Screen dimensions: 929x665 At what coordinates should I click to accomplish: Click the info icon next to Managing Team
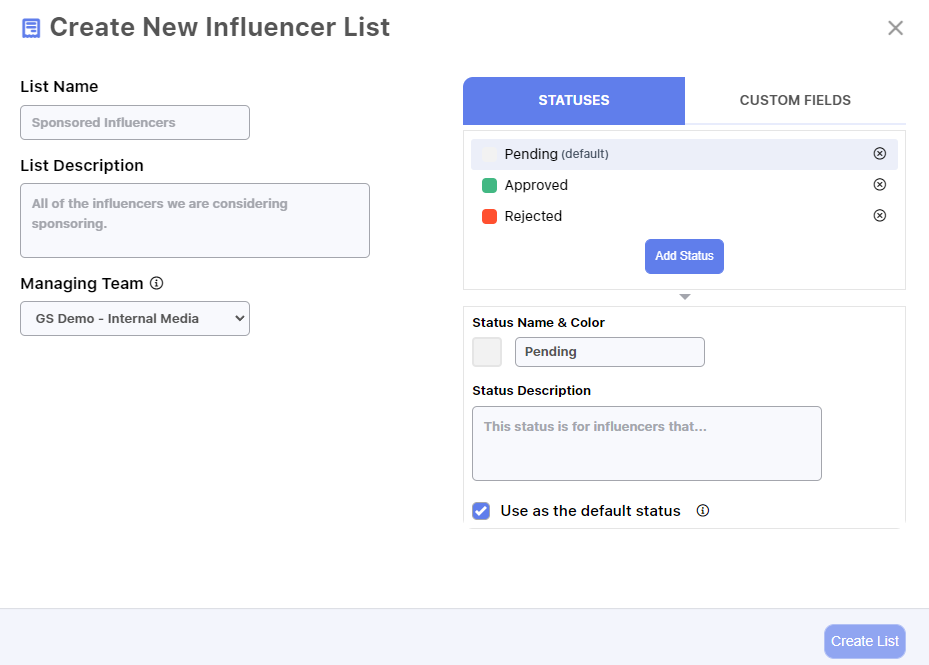[156, 284]
